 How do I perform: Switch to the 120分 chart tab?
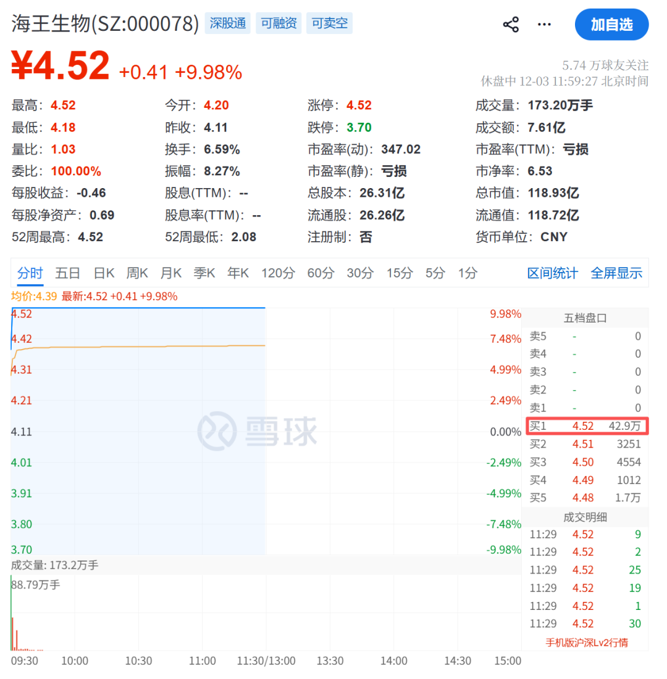[278, 273]
